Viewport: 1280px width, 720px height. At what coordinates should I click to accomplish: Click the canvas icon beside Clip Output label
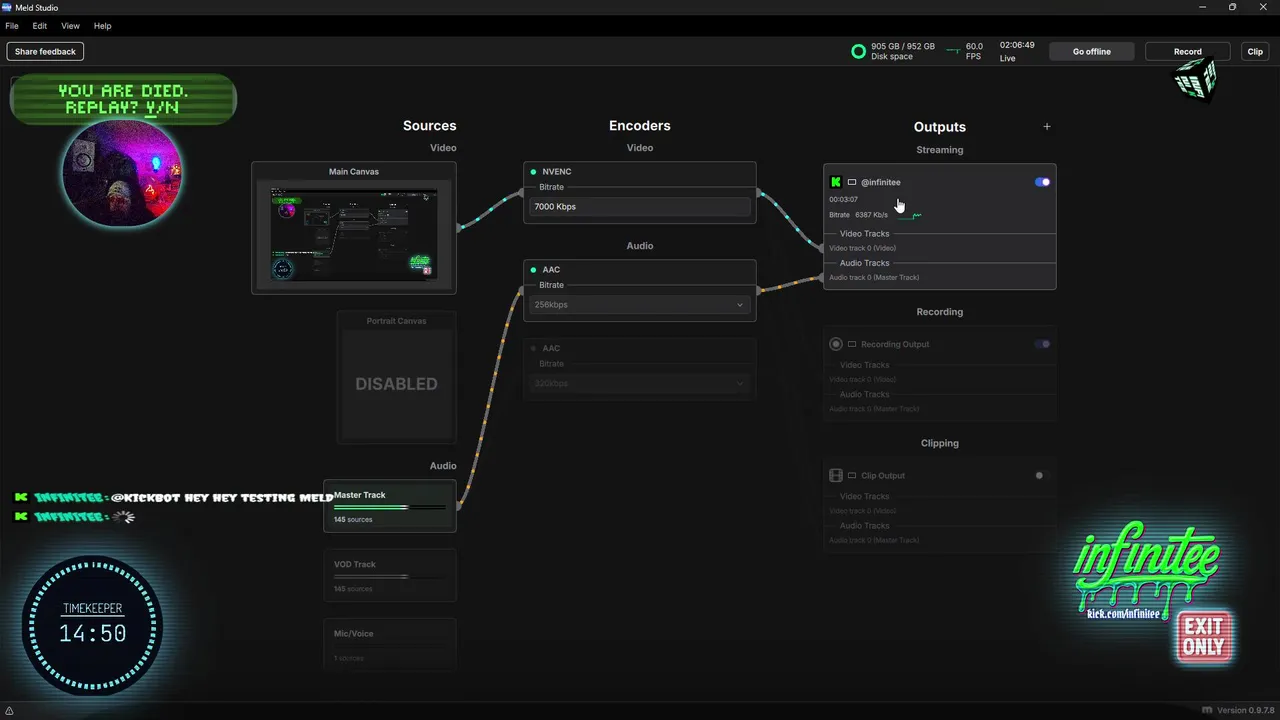(852, 475)
